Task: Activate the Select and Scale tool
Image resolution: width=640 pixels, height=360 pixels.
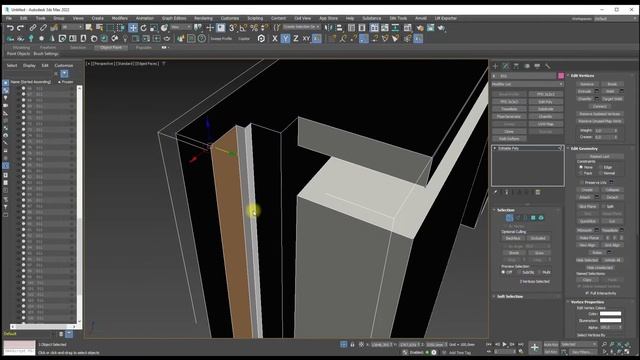Action: (153, 28)
